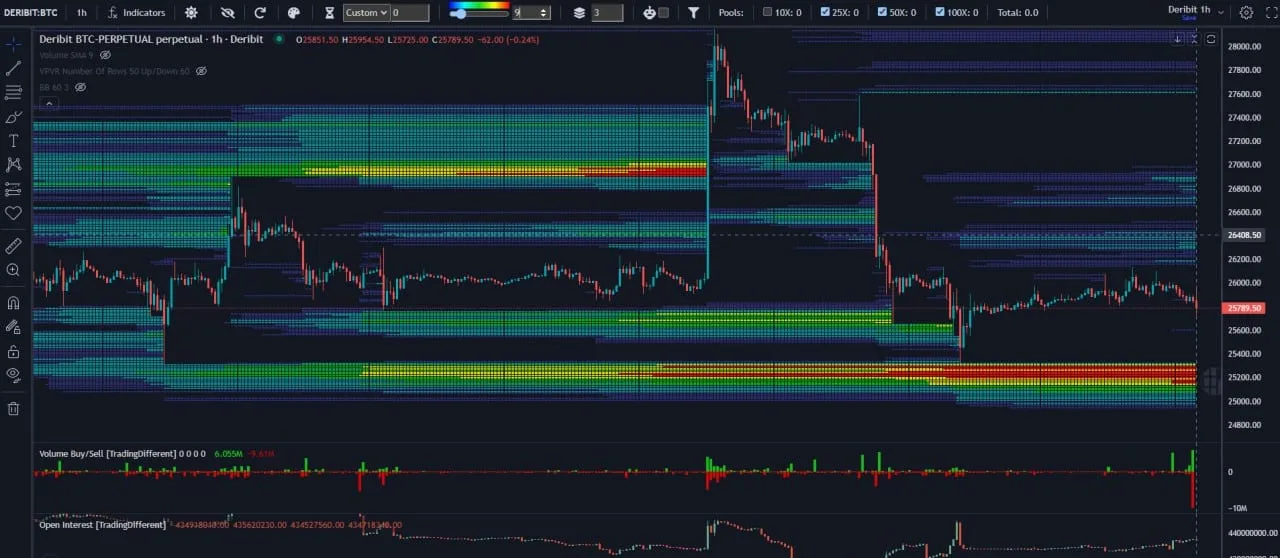Click the layers input field containing 3
This screenshot has width=1280, height=558.
[607, 13]
